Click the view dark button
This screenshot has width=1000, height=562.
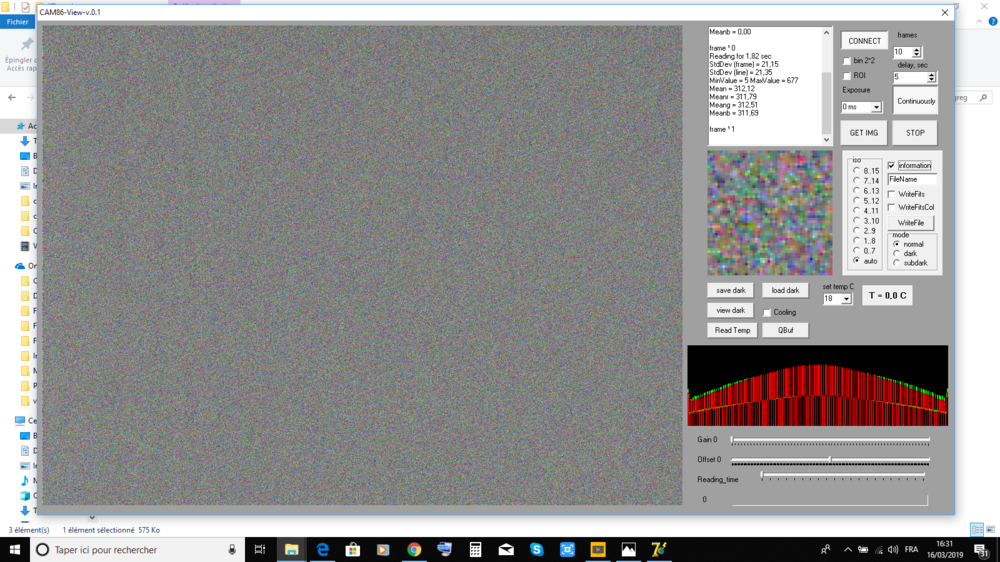(x=730, y=311)
